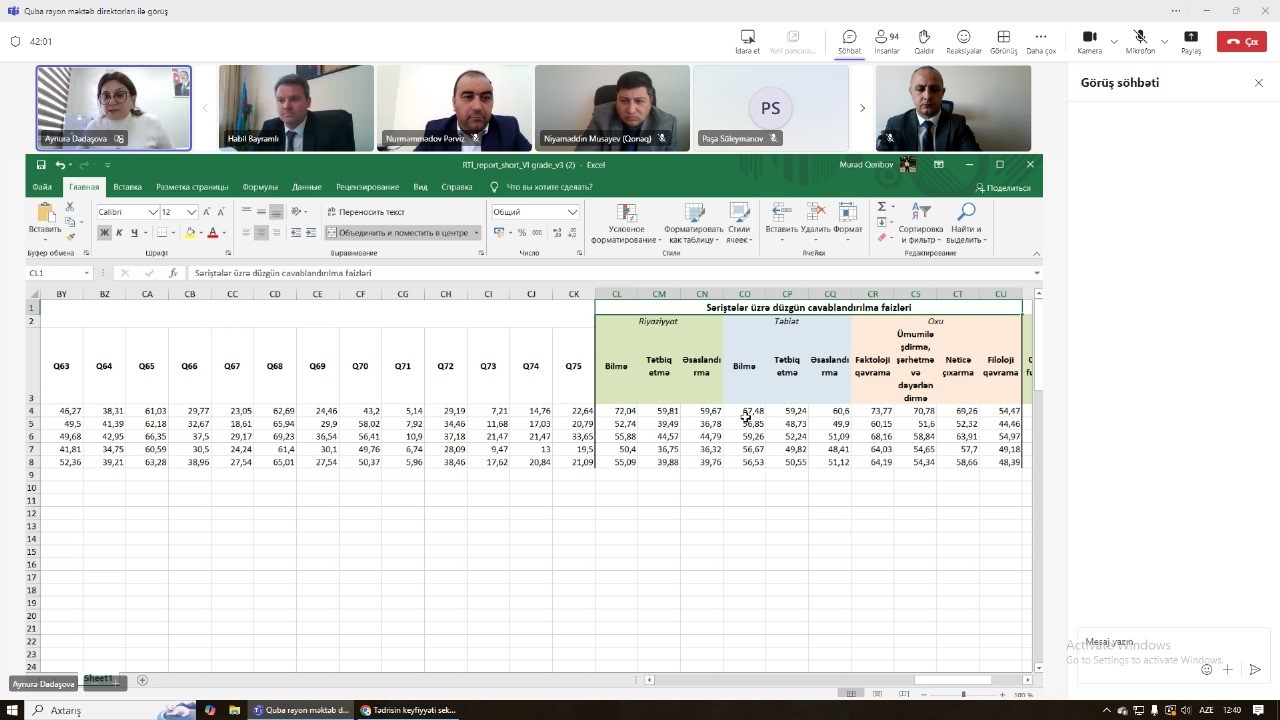Open the Общий number format dropdown

(572, 212)
